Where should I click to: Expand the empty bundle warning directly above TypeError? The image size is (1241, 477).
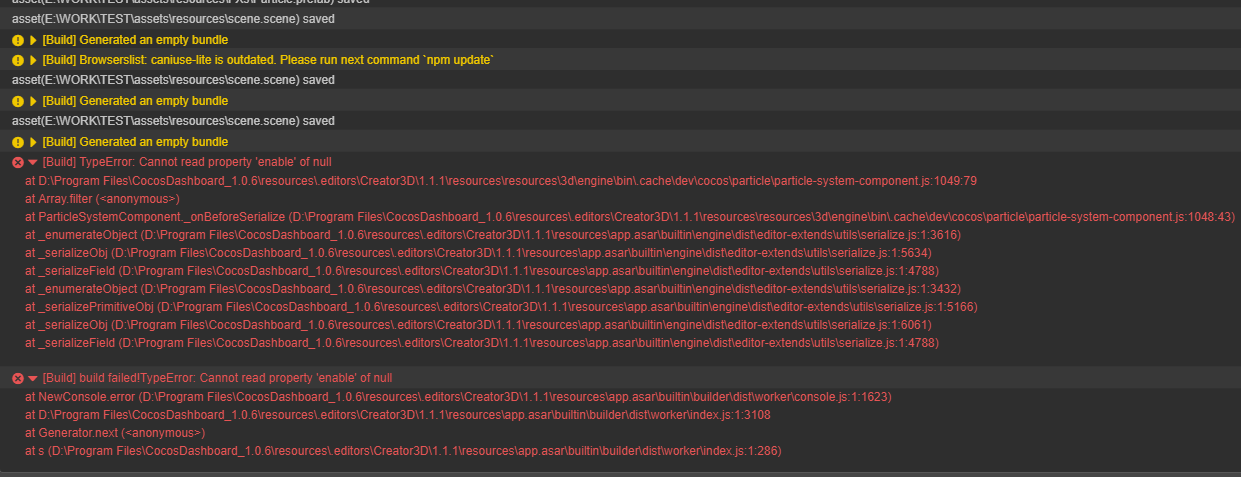click(x=33, y=142)
